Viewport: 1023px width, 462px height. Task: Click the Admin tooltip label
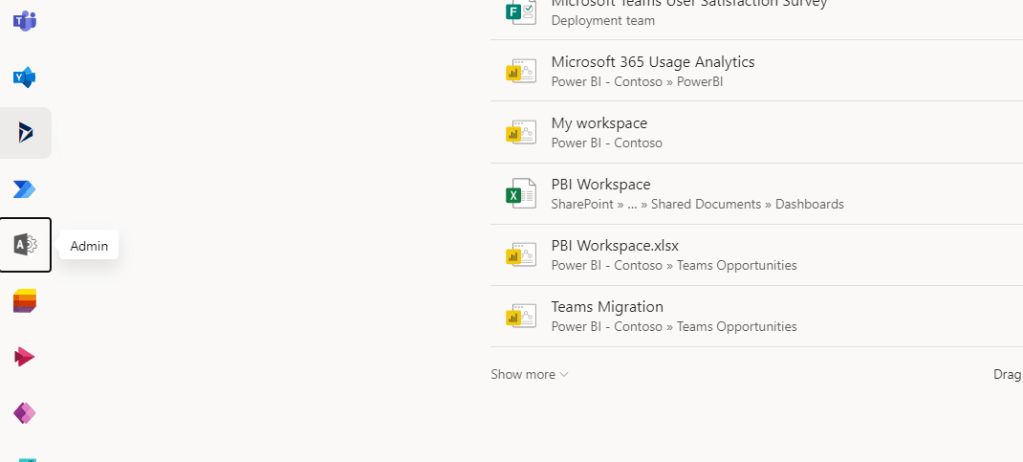coord(89,246)
